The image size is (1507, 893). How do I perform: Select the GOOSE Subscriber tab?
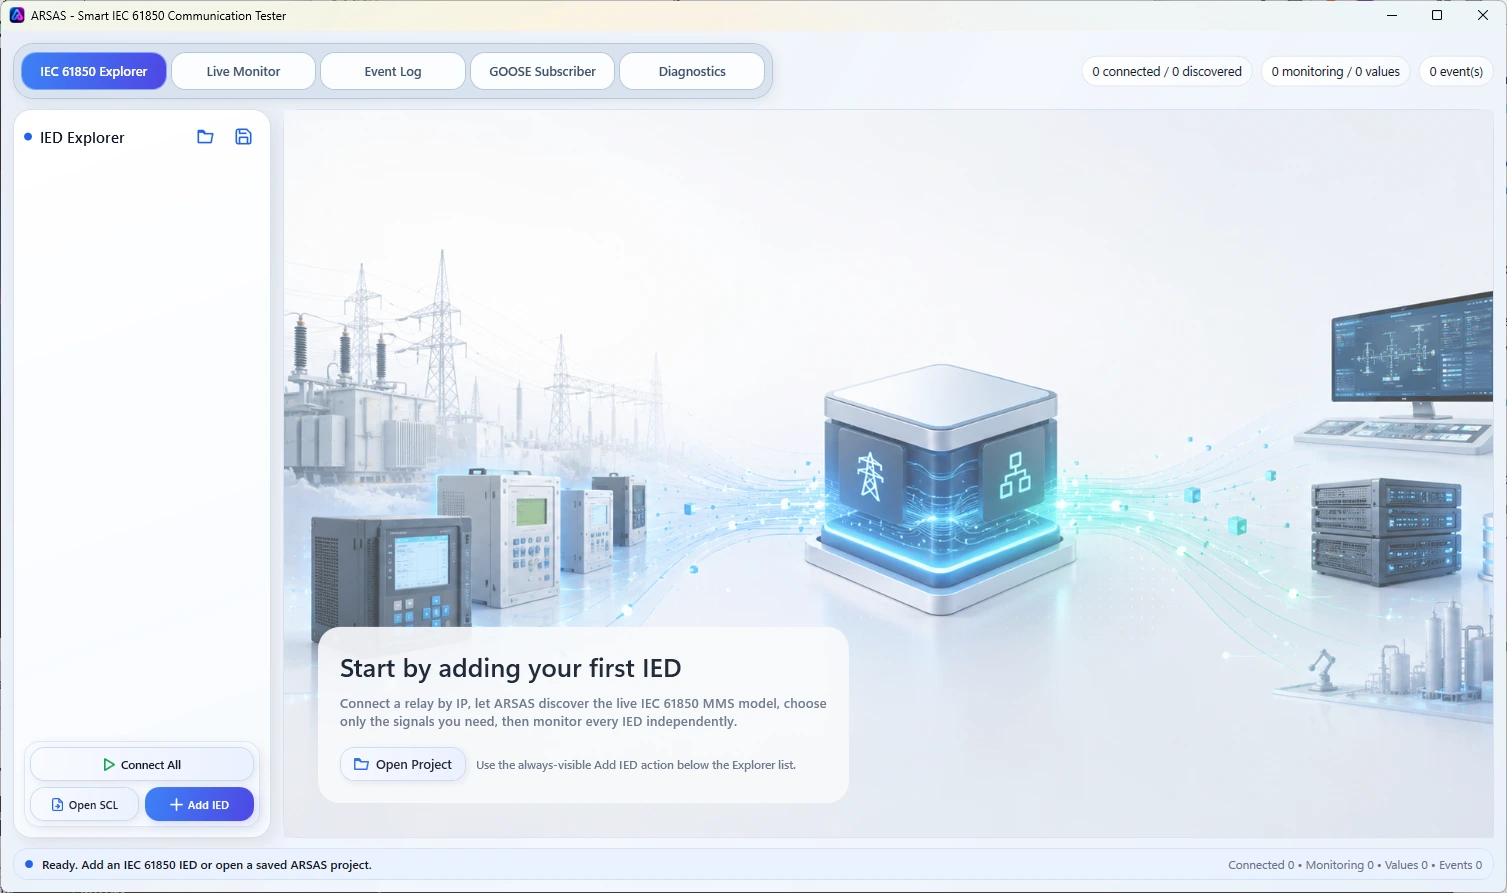(542, 71)
